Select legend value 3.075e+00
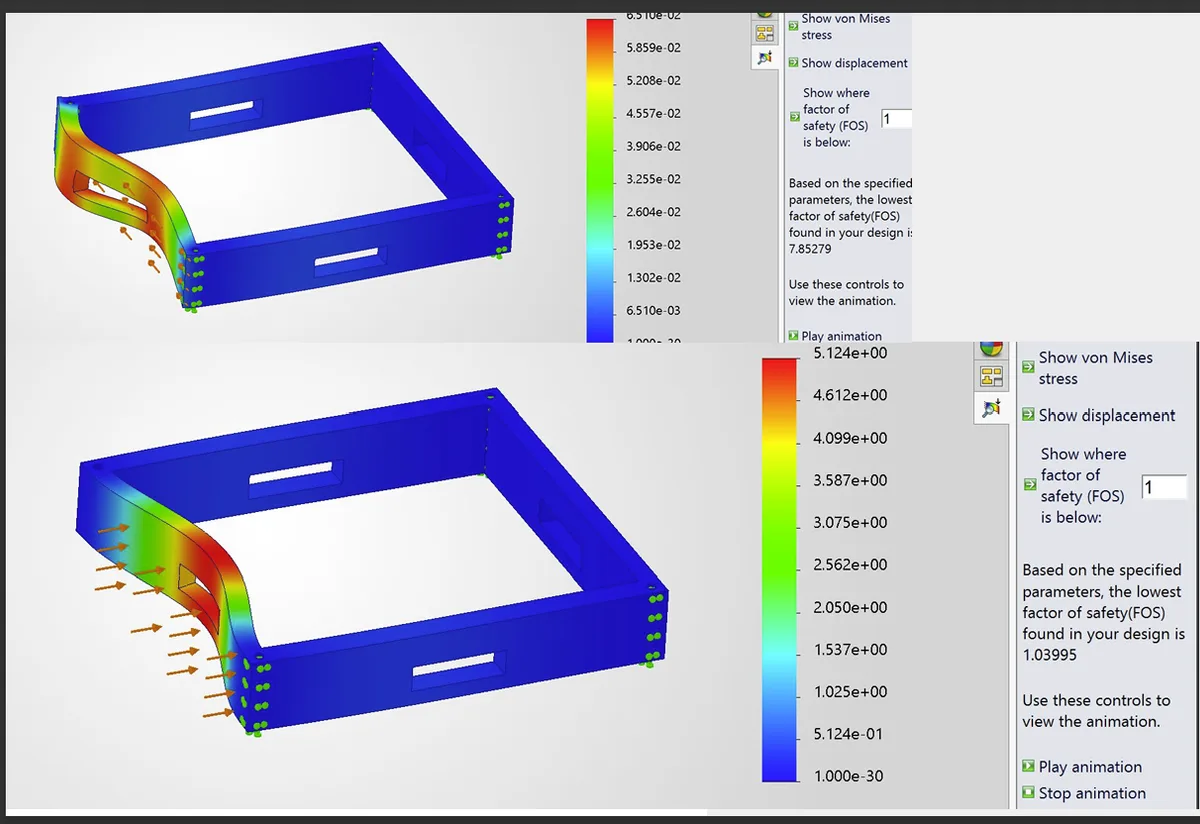1200x824 pixels. point(850,522)
